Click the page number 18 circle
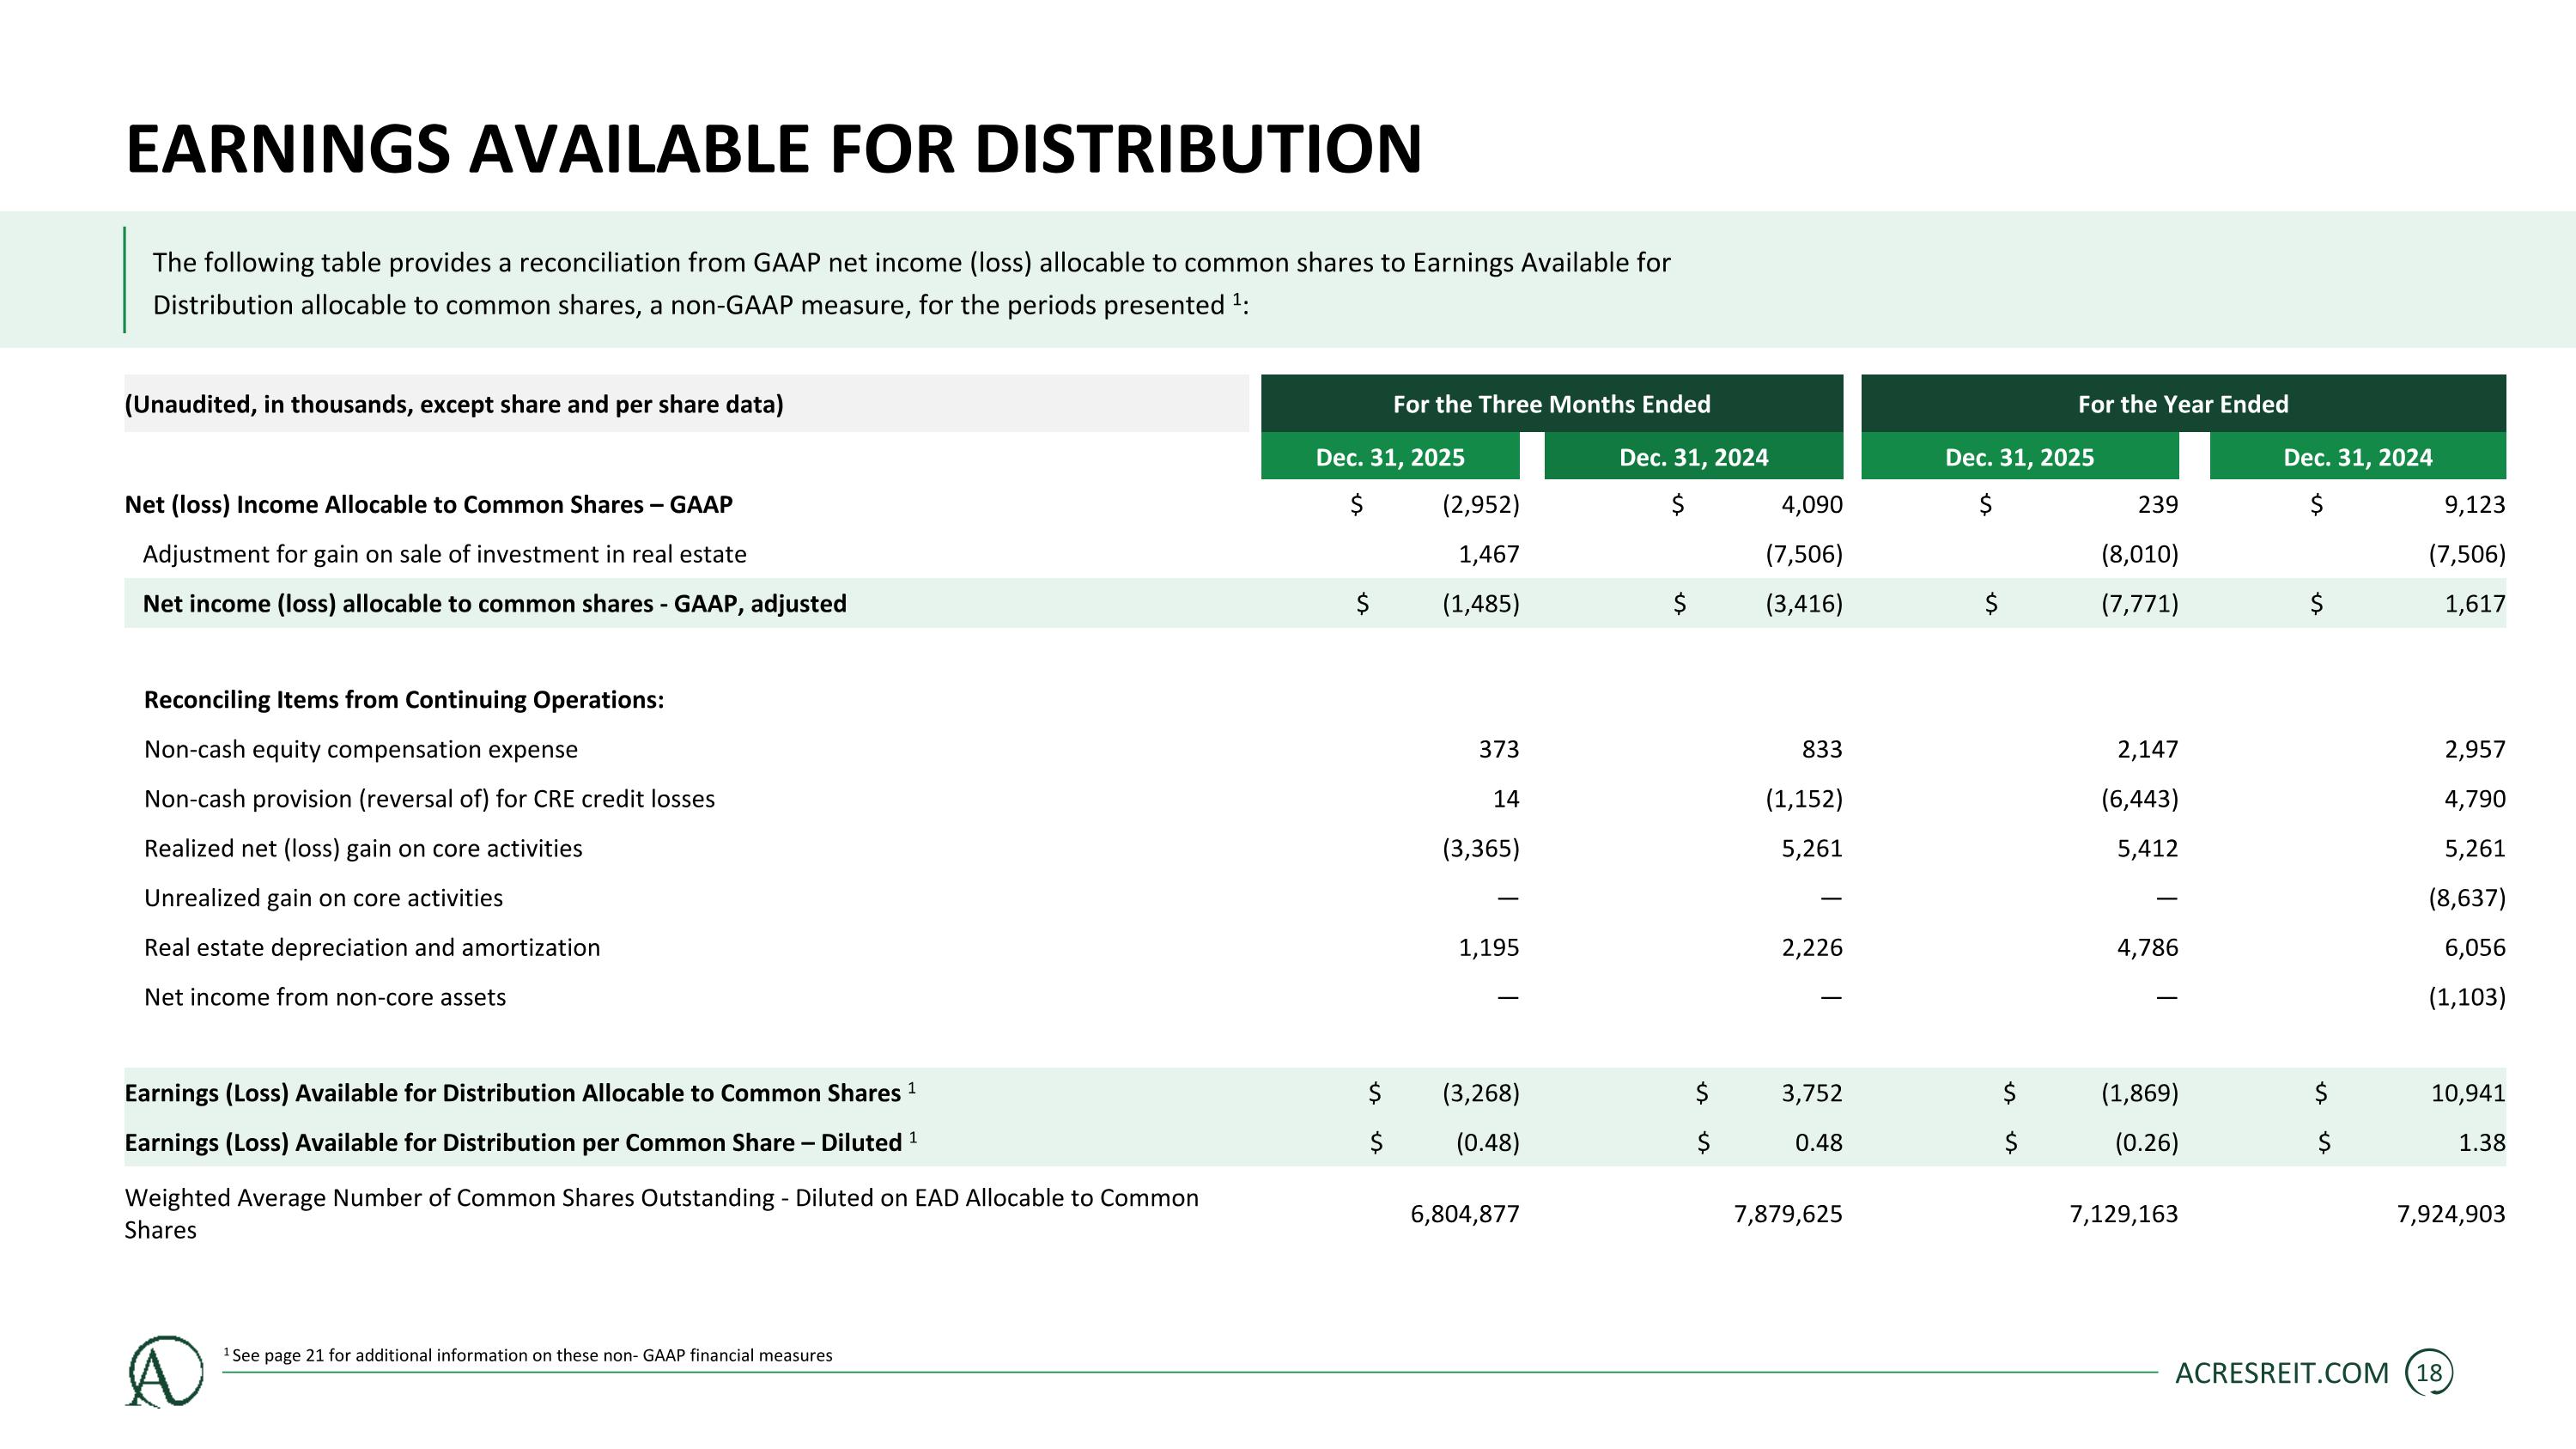The height and width of the screenshot is (1449, 2576). (x=2429, y=1373)
